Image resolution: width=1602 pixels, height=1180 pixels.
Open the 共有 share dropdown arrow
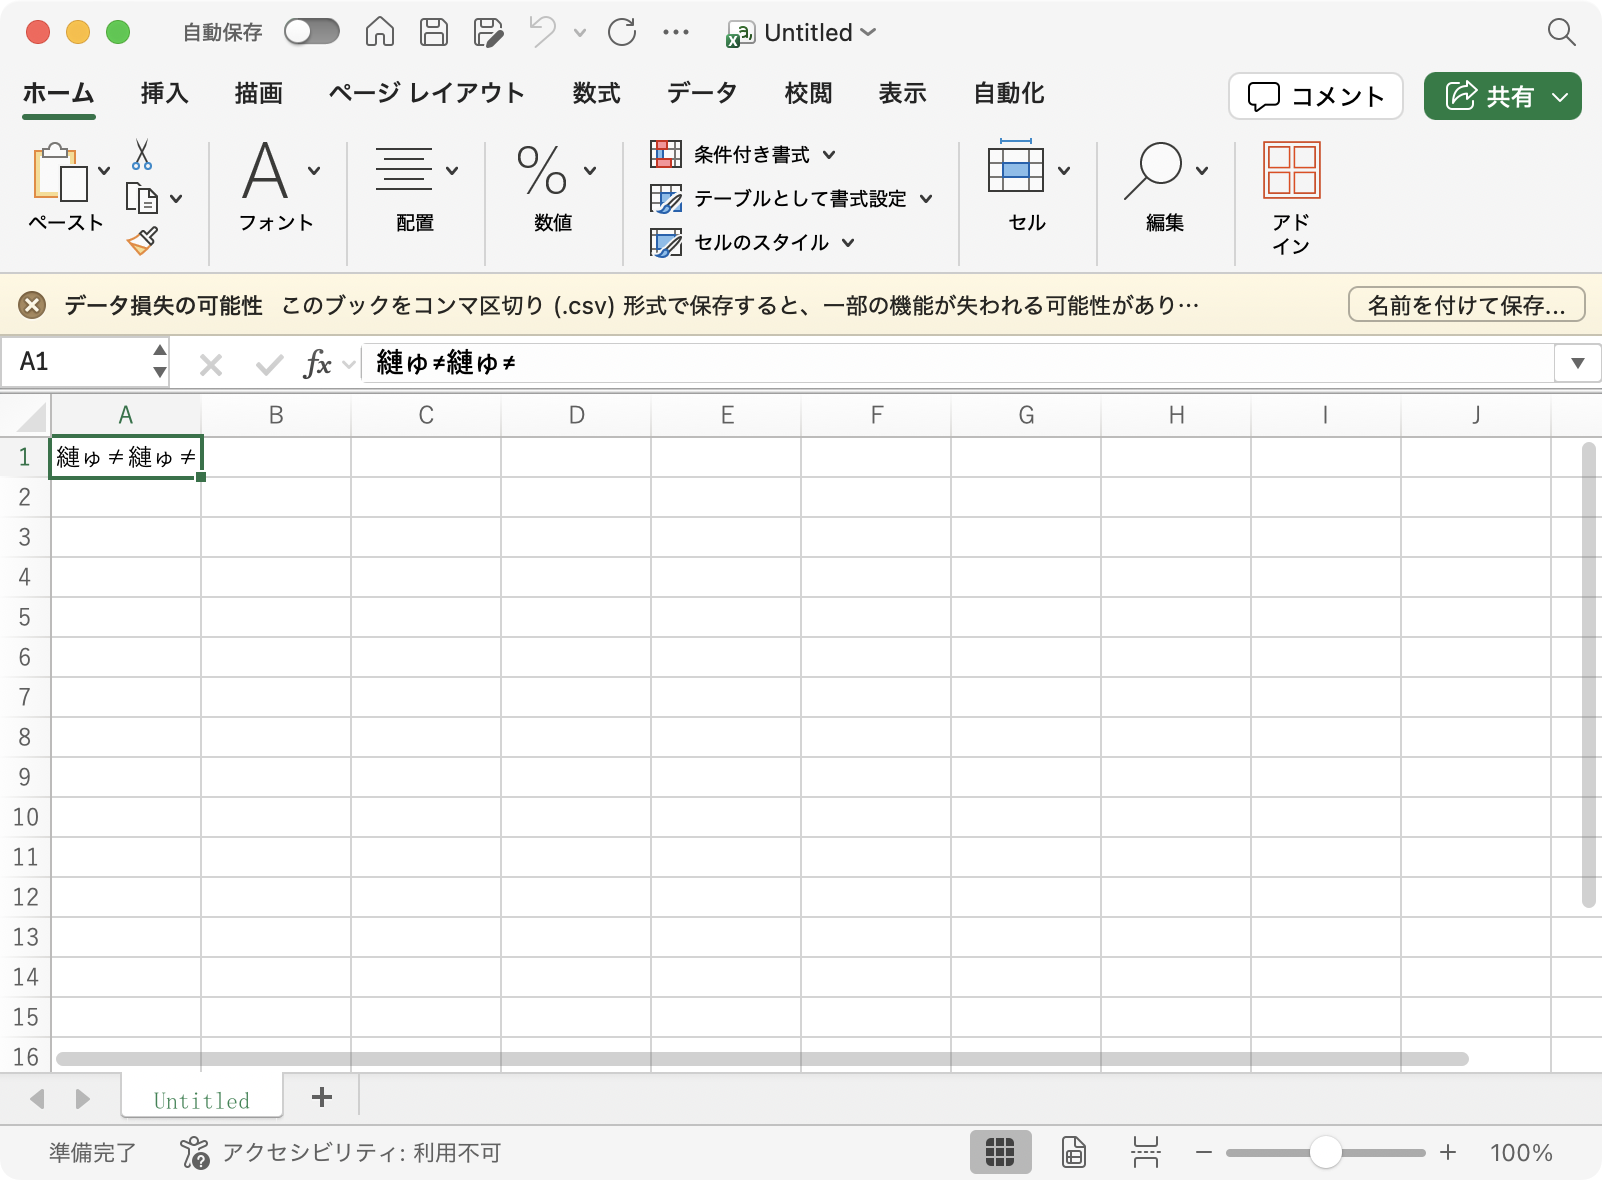pyautogui.click(x=1560, y=97)
